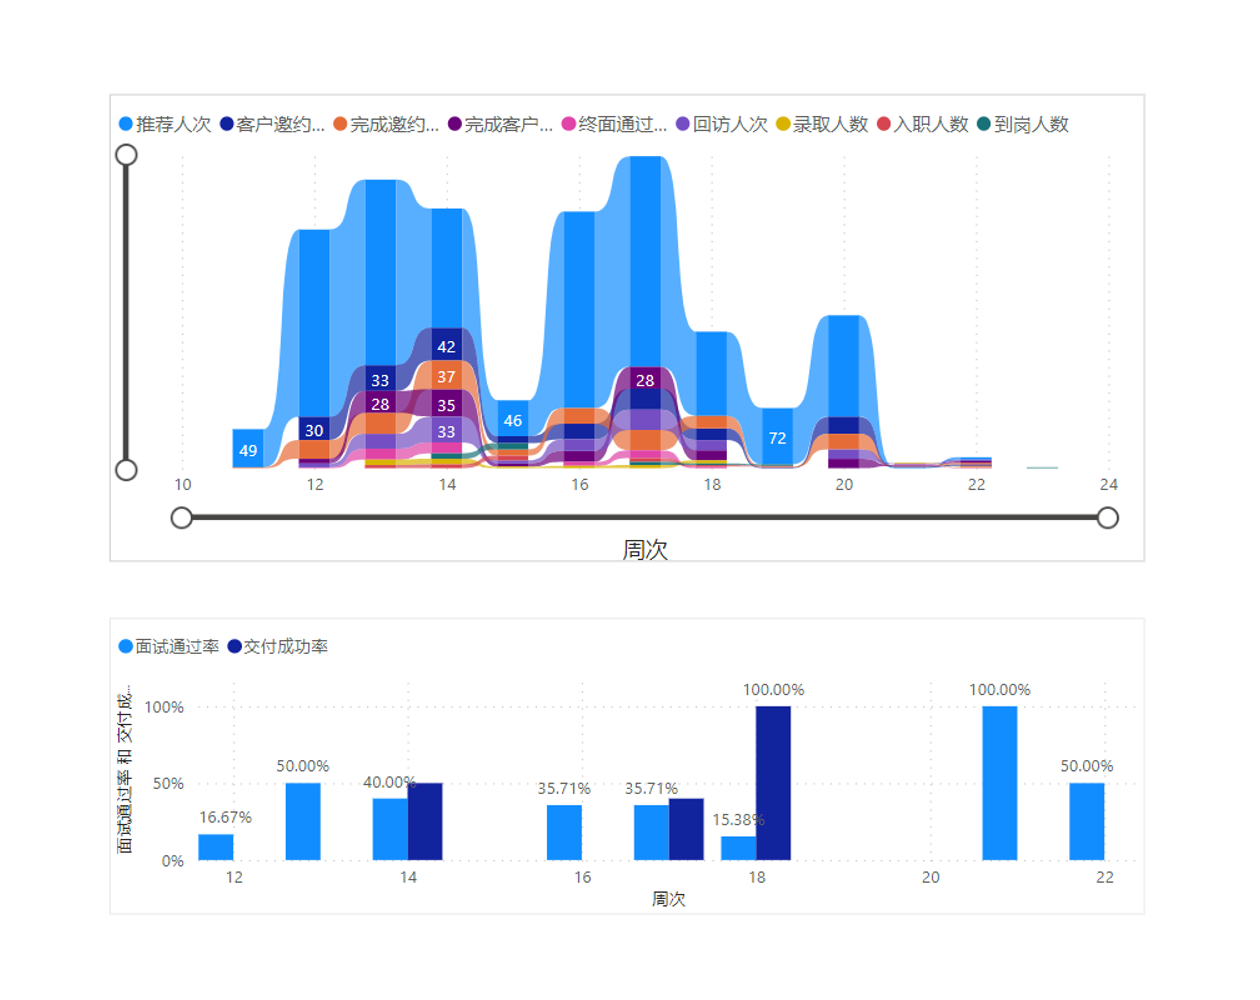
Task: Click left handle of horizontal zoom slider
Action: pos(181,518)
